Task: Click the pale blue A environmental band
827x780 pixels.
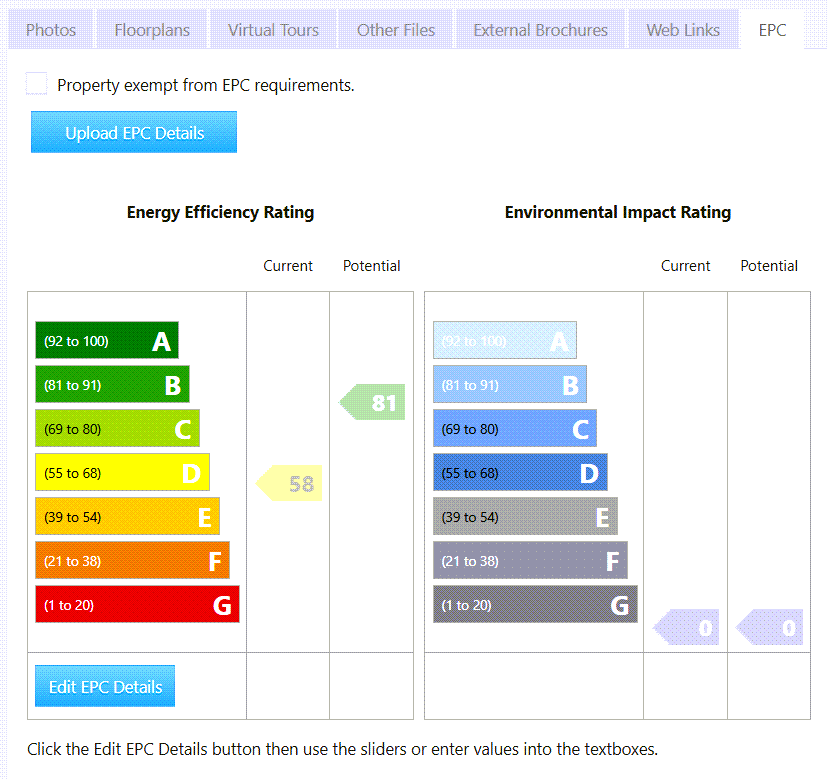Action: [505, 341]
